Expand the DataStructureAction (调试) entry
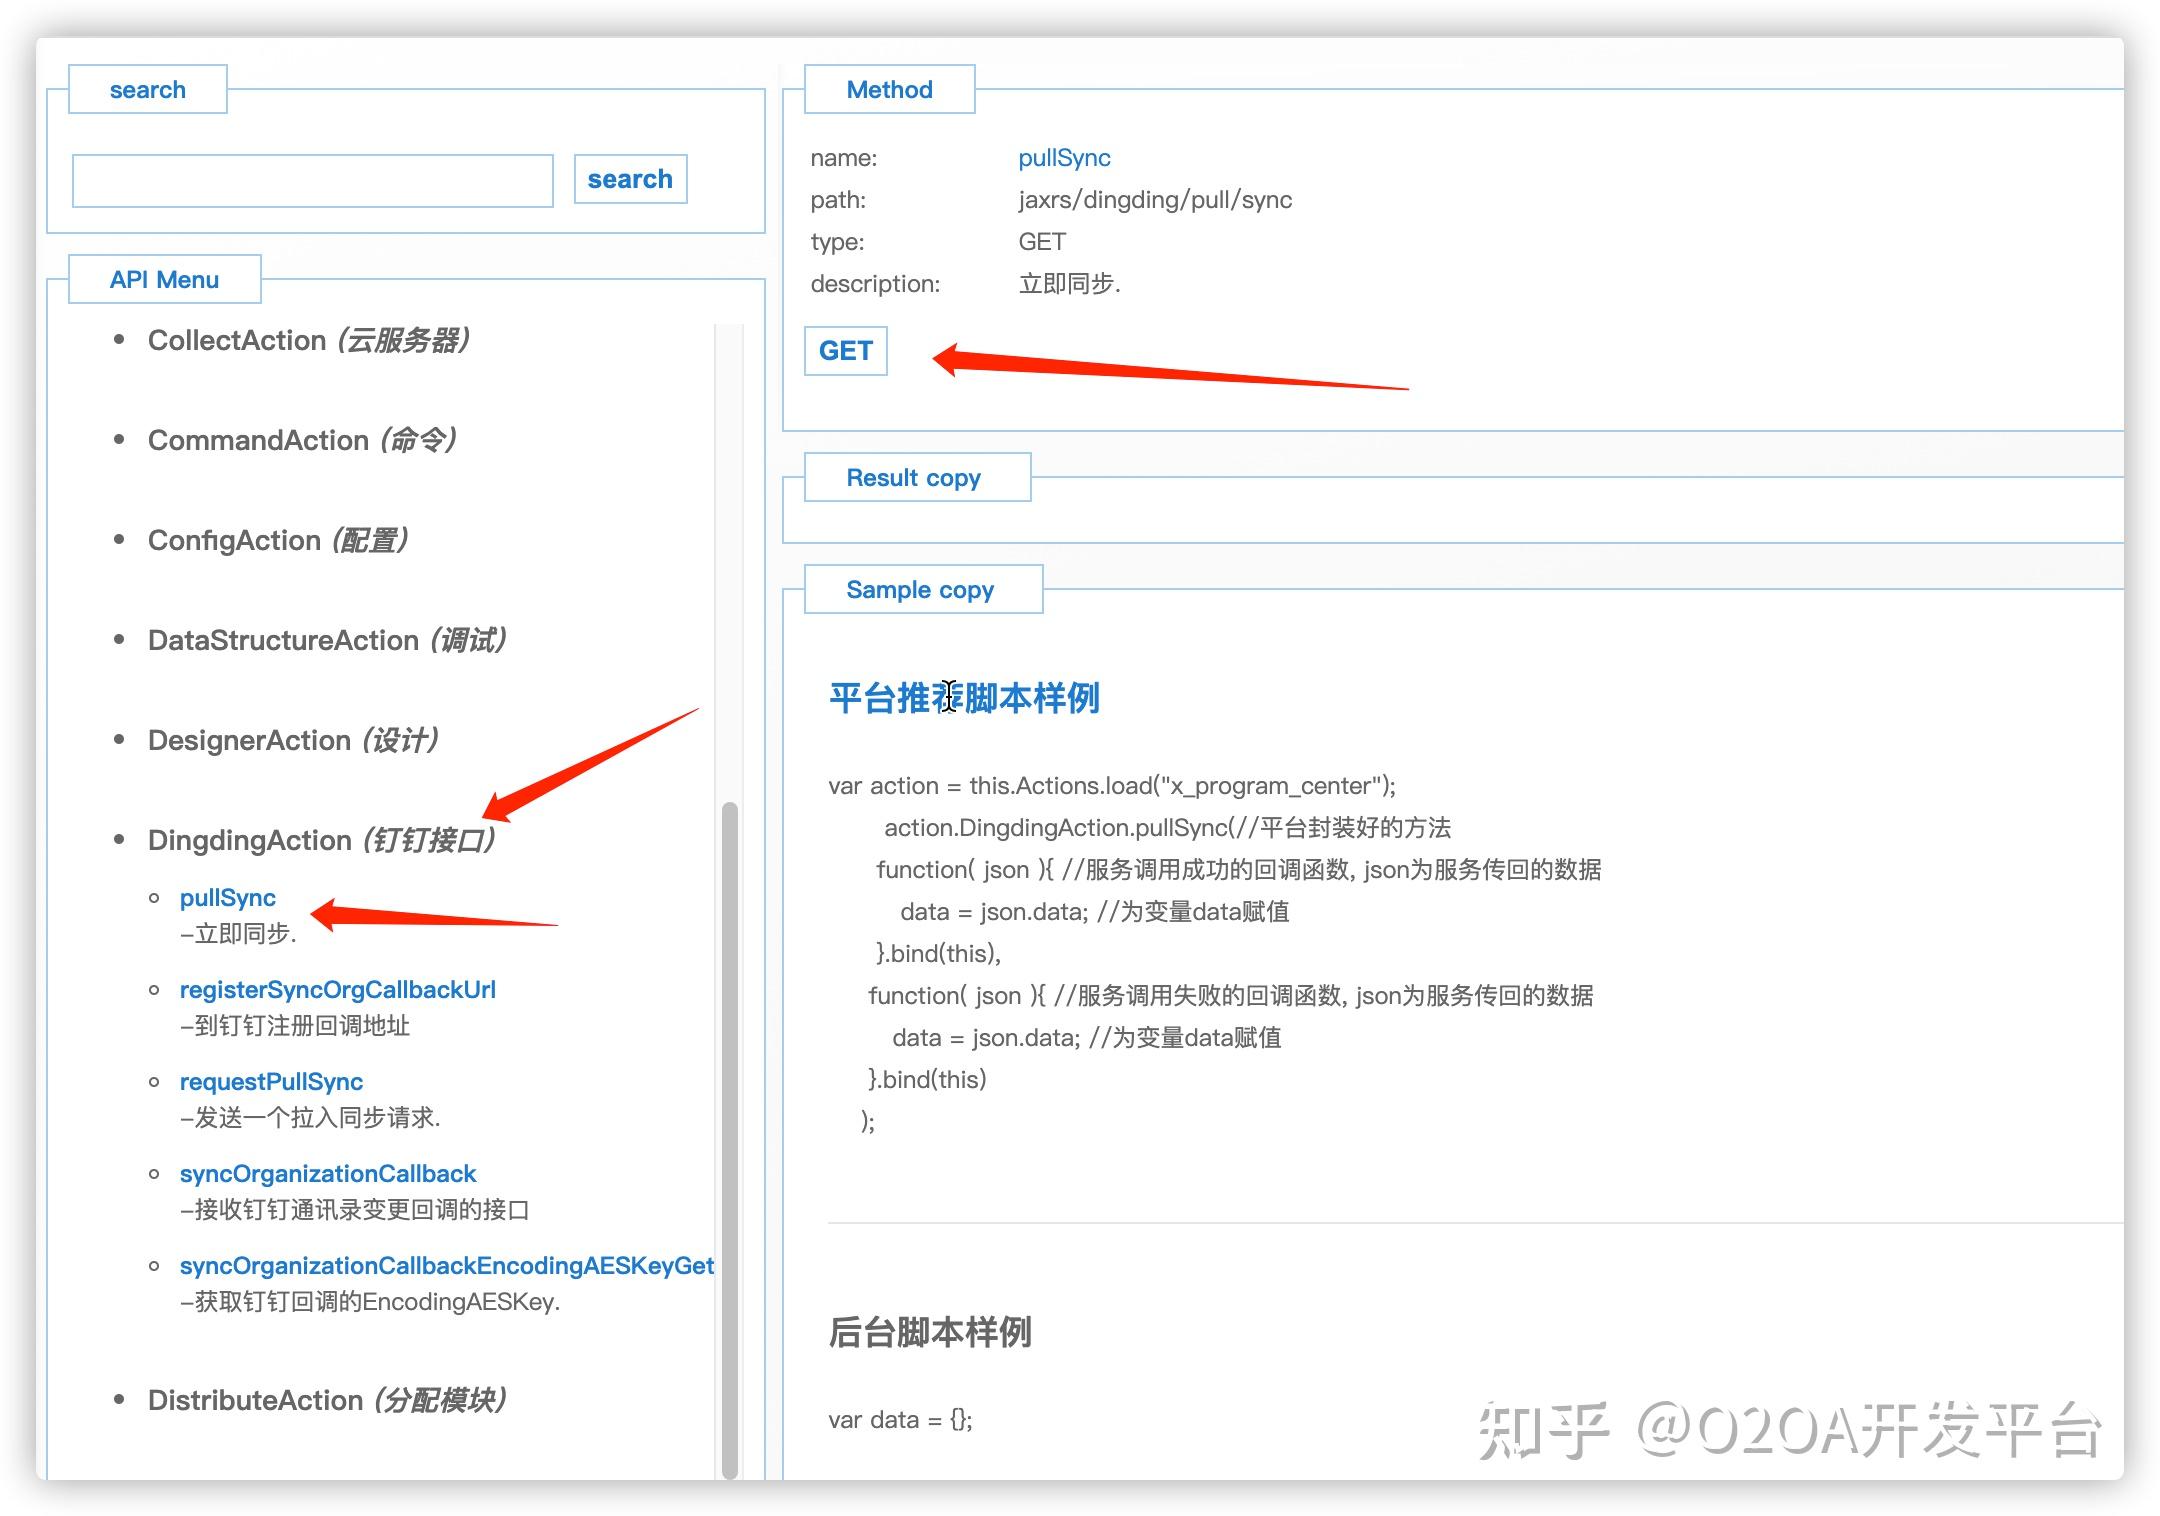 pos(328,640)
